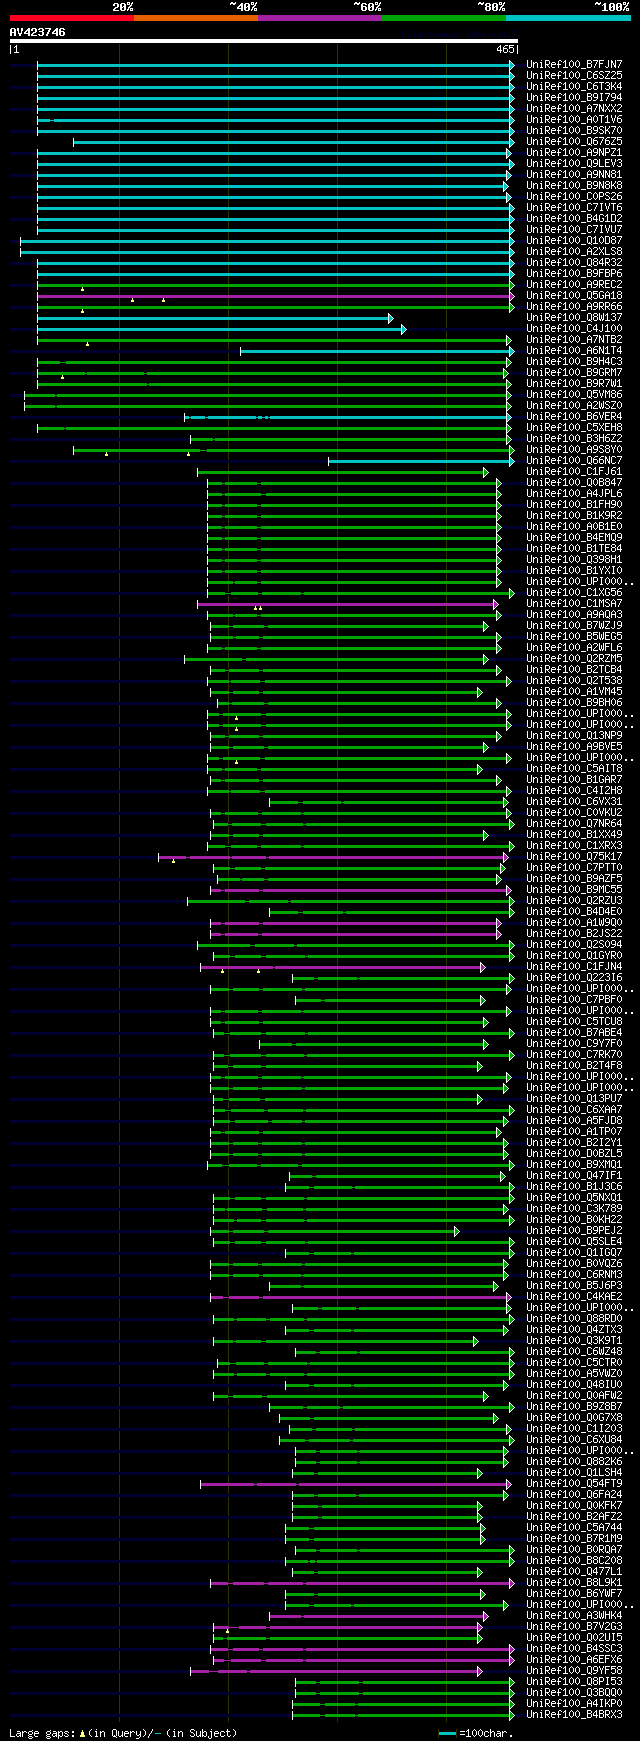The width and height of the screenshot is (640, 1741).
Task: Select the UniRef100_B4BRX3 label
Action: [574, 1714]
